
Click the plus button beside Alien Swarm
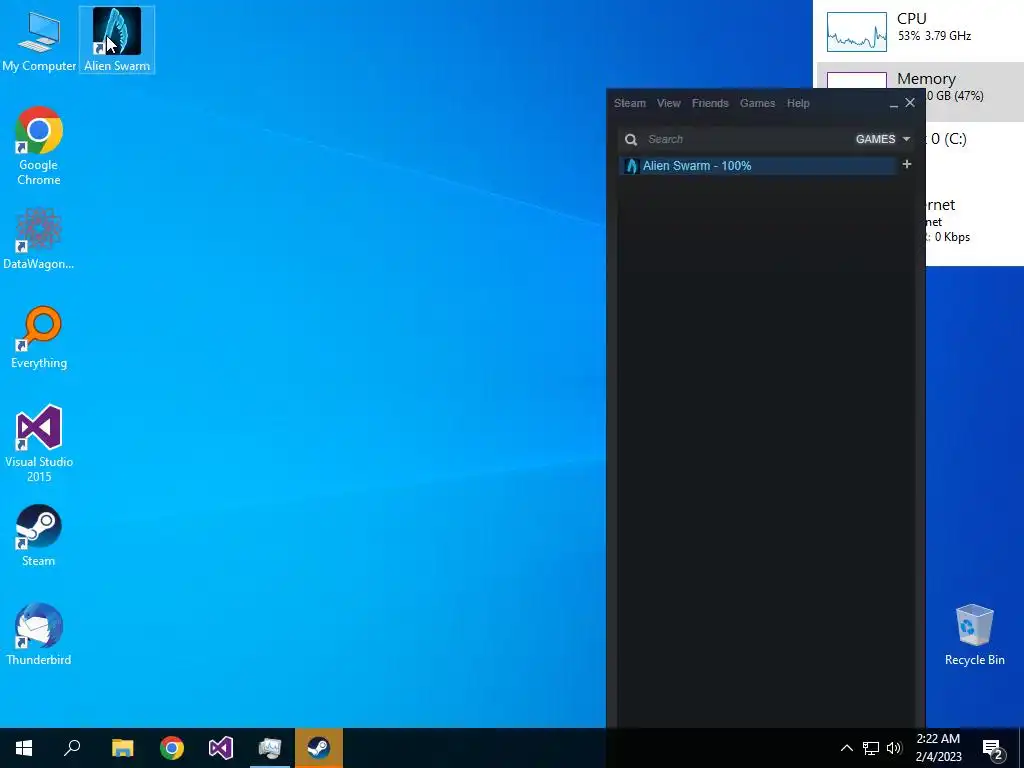pyautogui.click(x=906, y=165)
